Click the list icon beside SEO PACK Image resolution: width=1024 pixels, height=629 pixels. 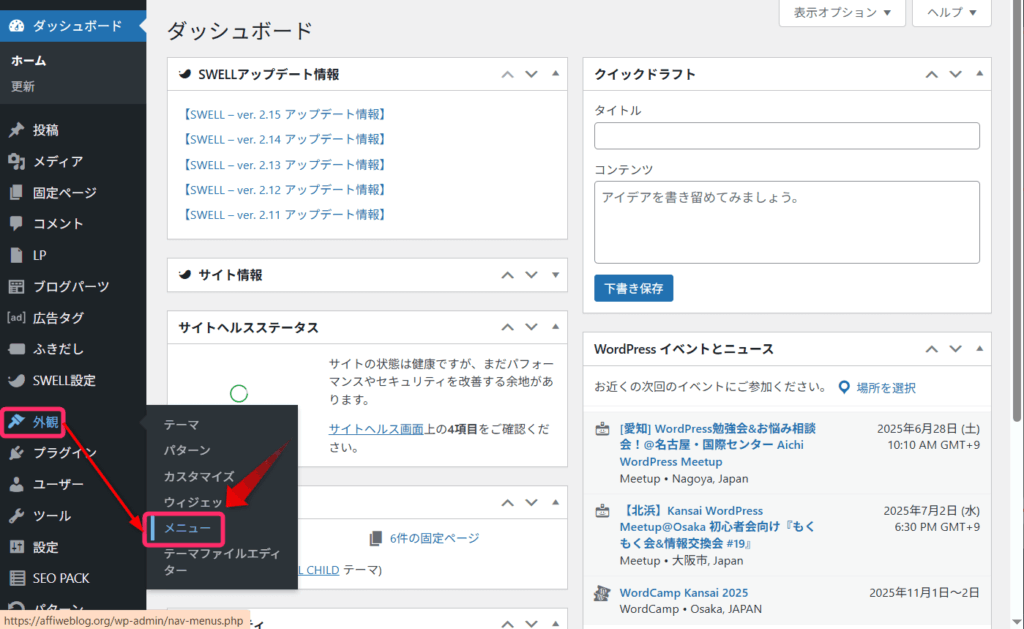pos(17,578)
